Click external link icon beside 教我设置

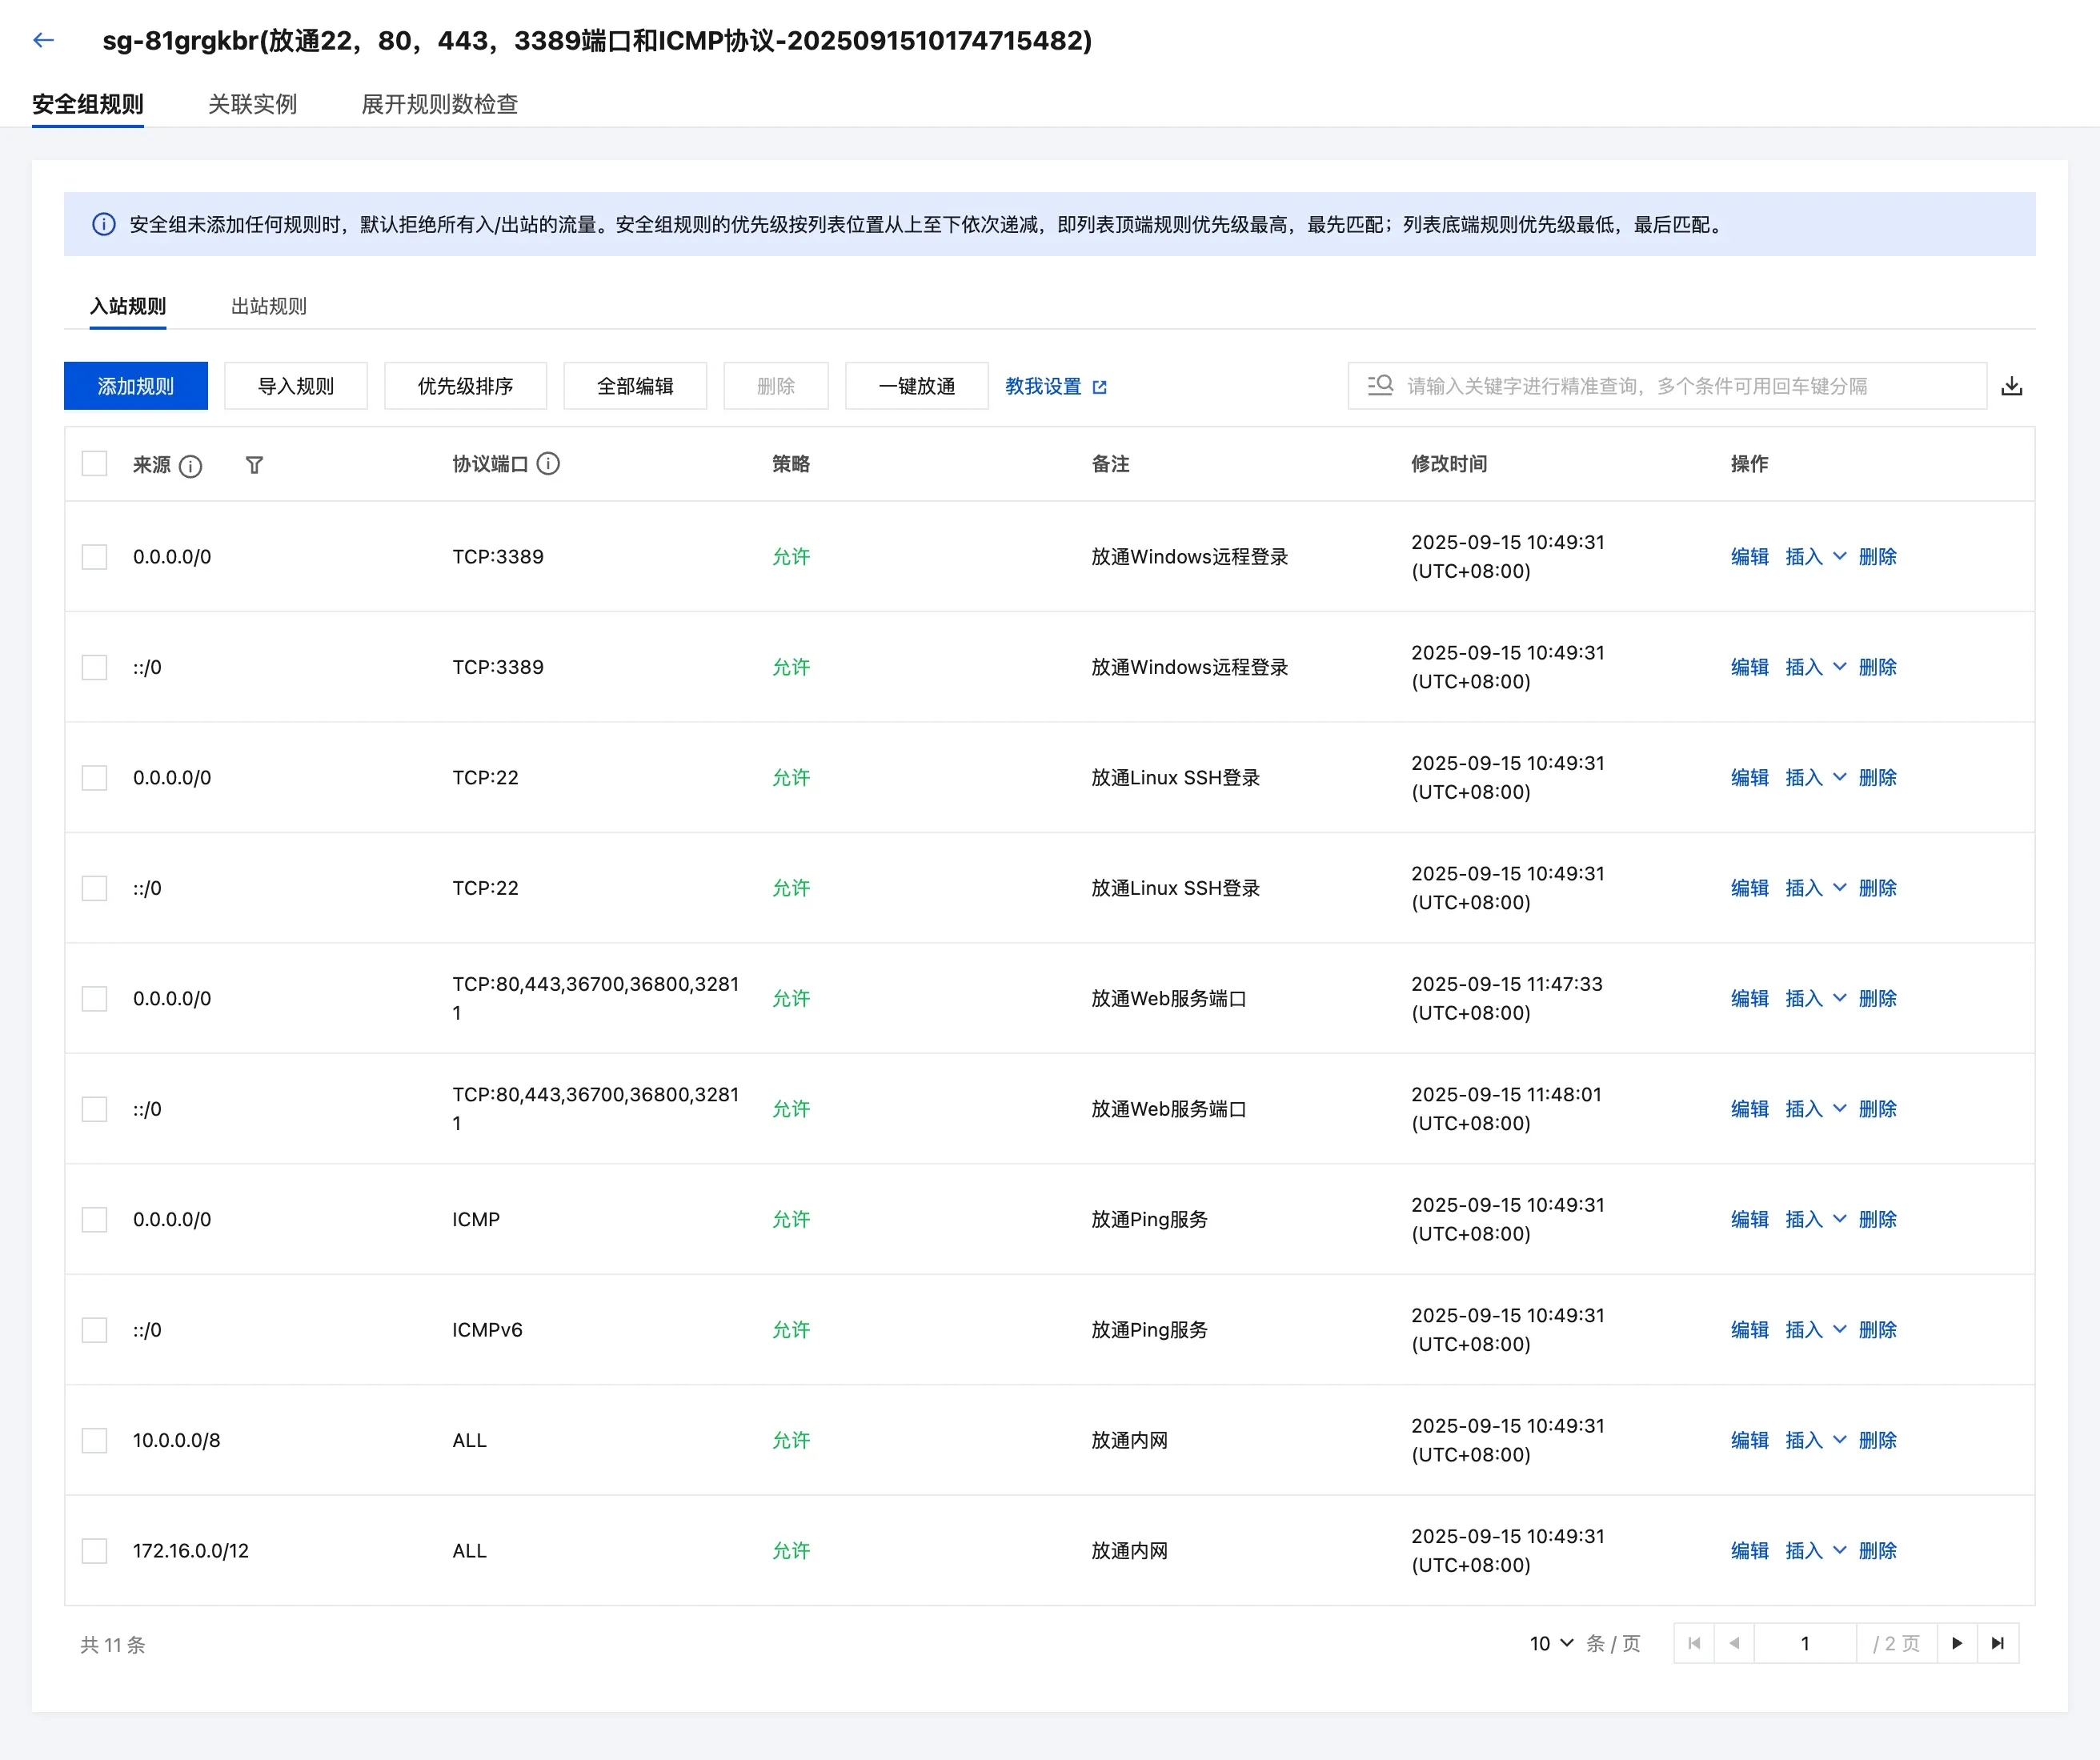point(1100,387)
